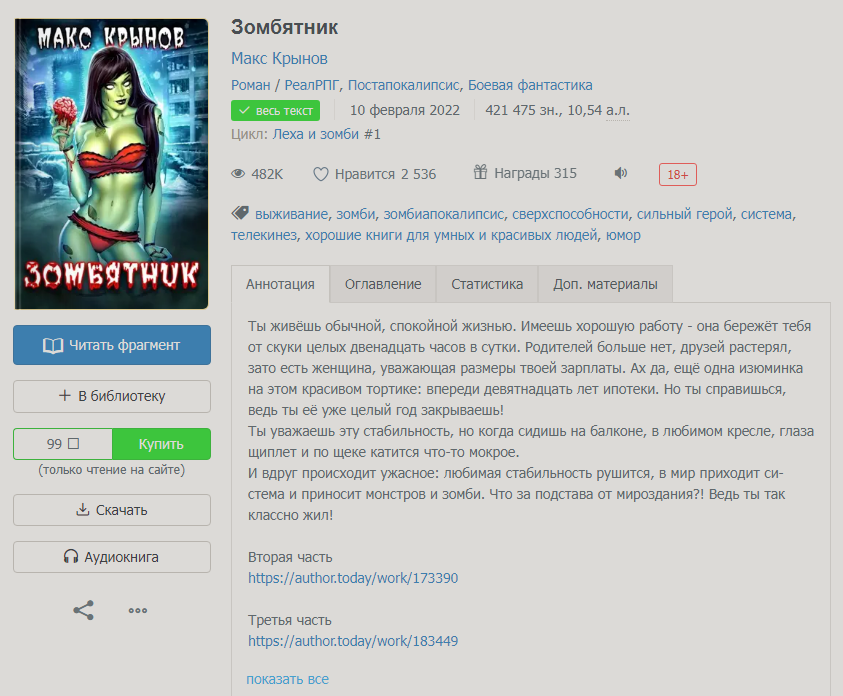843x696 pixels.
Task: Click the tag icon before keywords
Action: (240, 213)
